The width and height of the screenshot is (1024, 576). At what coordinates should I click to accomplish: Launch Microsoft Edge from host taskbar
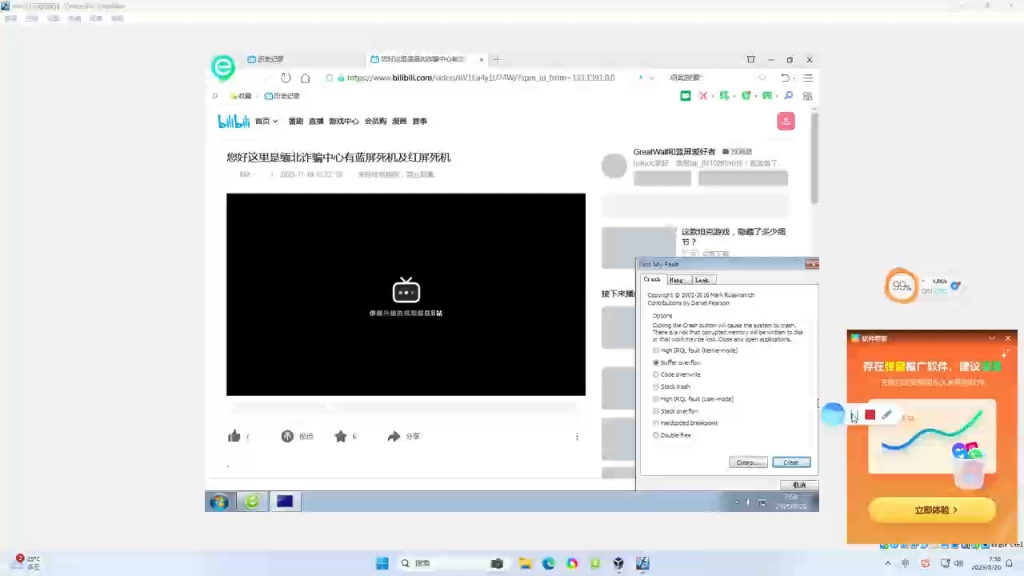point(549,563)
